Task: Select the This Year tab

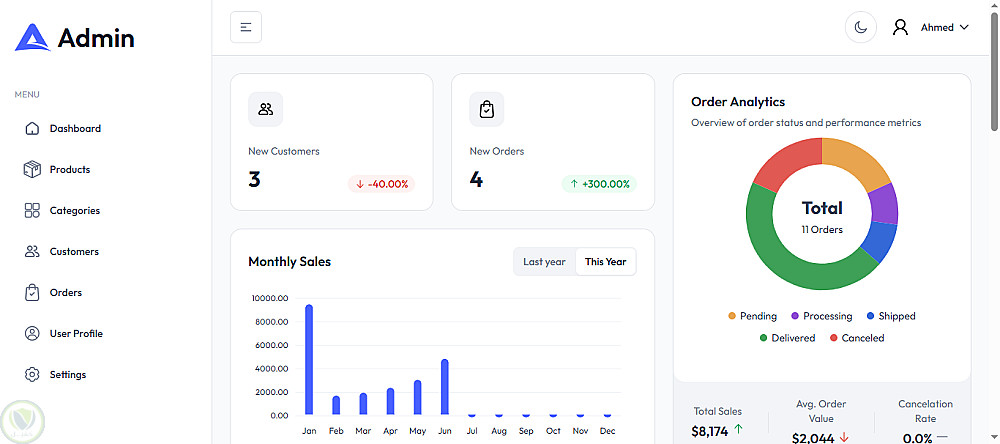Action: pyautogui.click(x=605, y=262)
